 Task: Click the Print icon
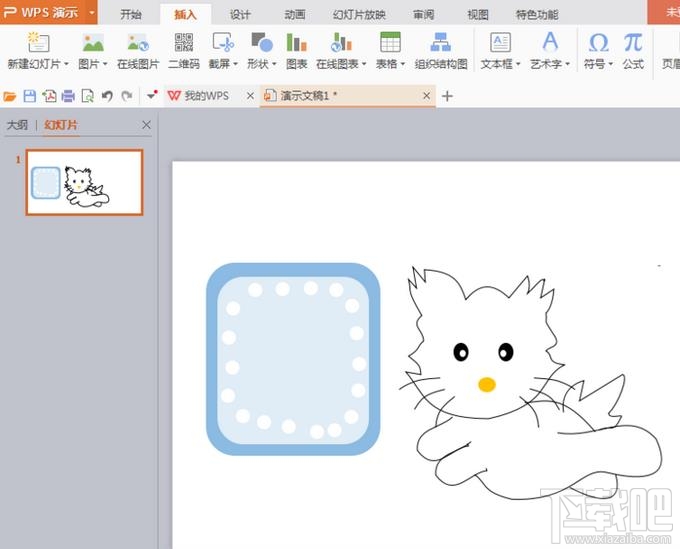68,96
